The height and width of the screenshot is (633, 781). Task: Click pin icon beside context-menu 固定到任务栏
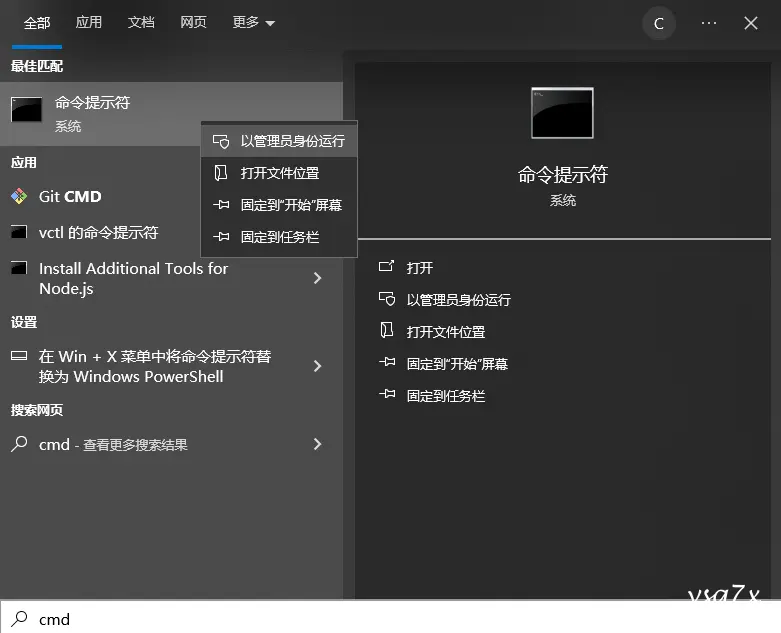(221, 237)
